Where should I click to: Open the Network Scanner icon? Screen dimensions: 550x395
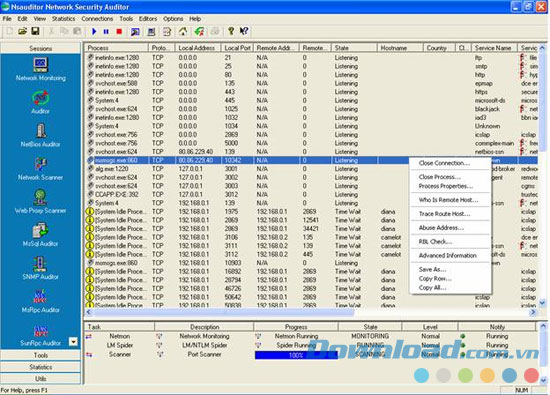click(x=40, y=169)
